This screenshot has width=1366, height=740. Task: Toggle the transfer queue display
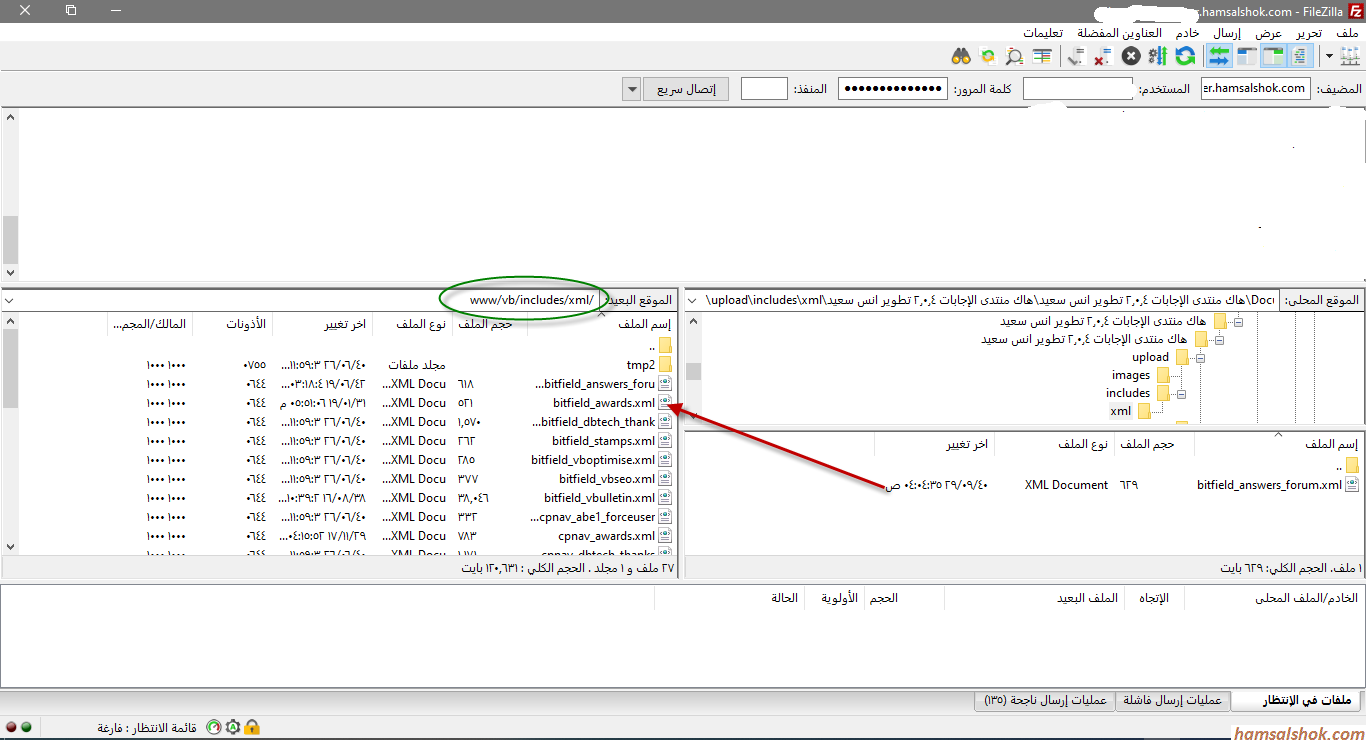coord(1219,56)
